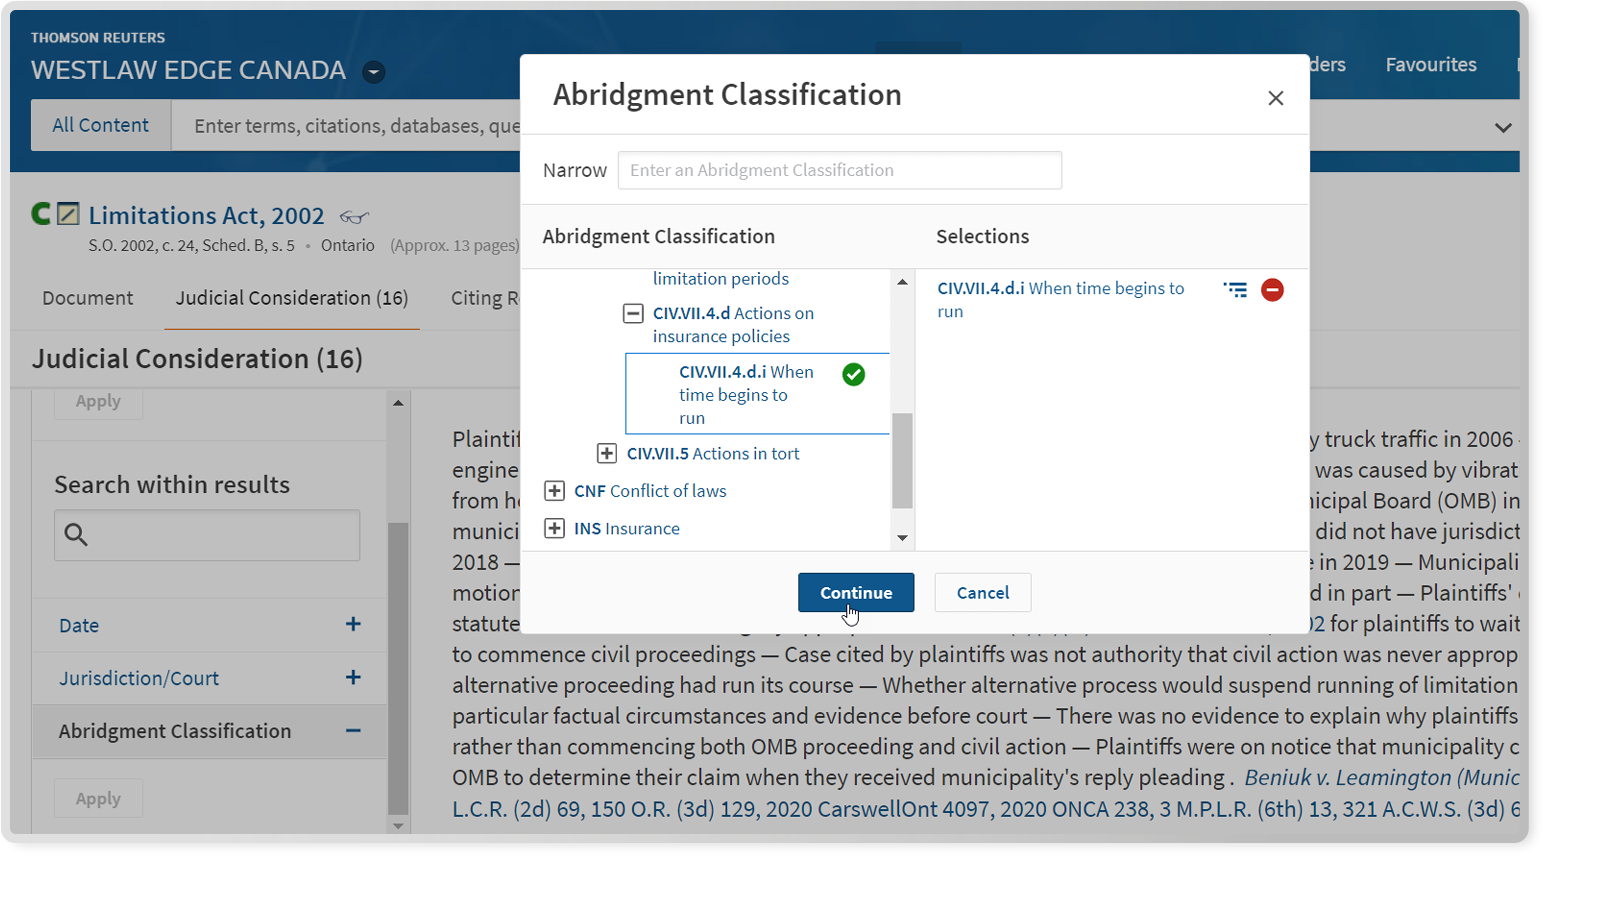Remove selection with red minus icon
This screenshot has width=1600, height=900.
click(x=1272, y=290)
